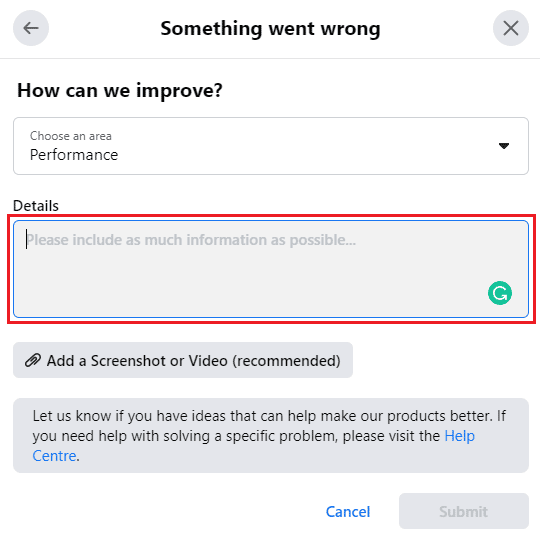Viewport: 540px width, 545px height.
Task: Open the Choose an area combo box
Action: [271, 146]
